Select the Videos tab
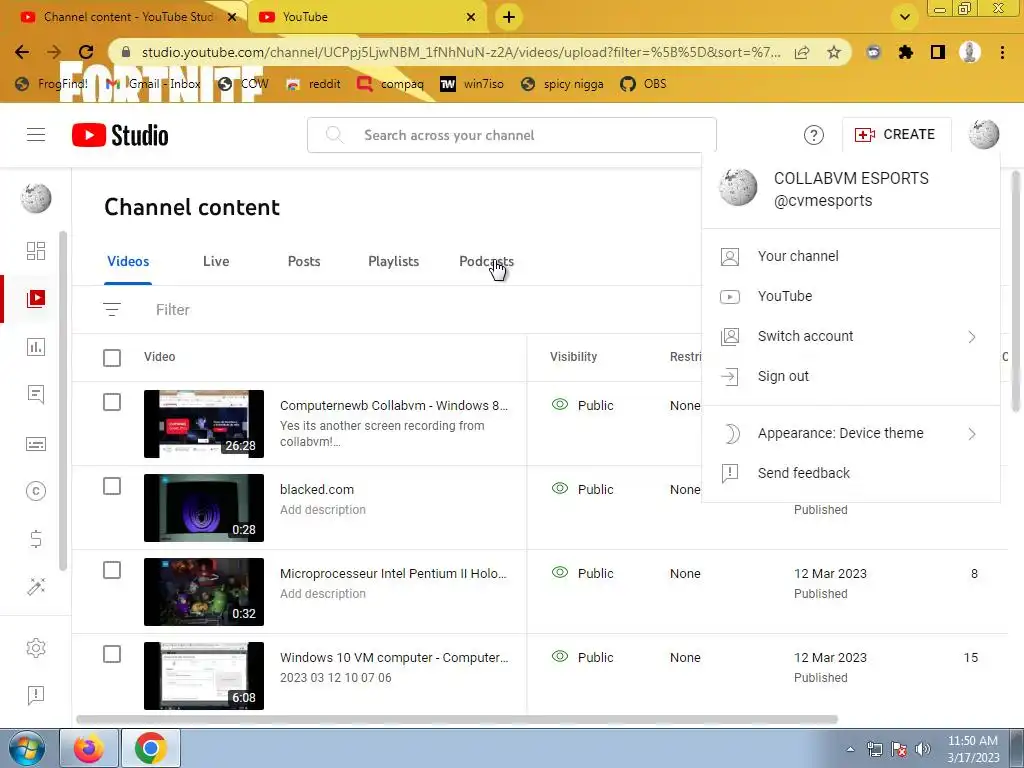The image size is (1024, 768). pos(128,261)
